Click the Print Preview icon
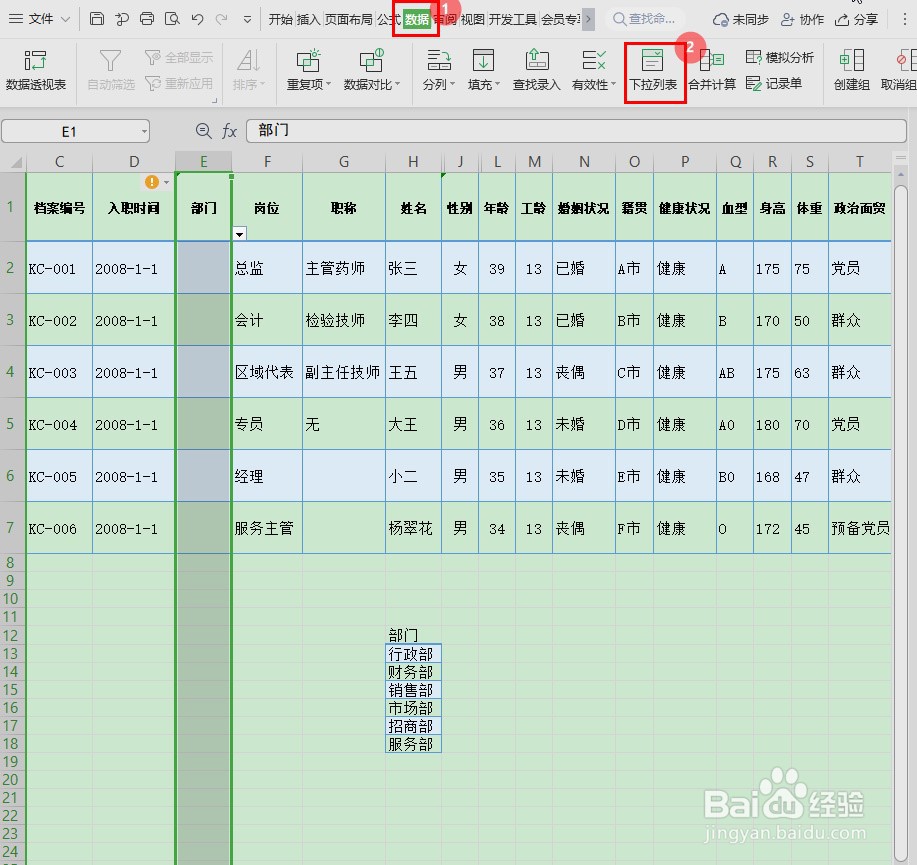 click(x=172, y=19)
